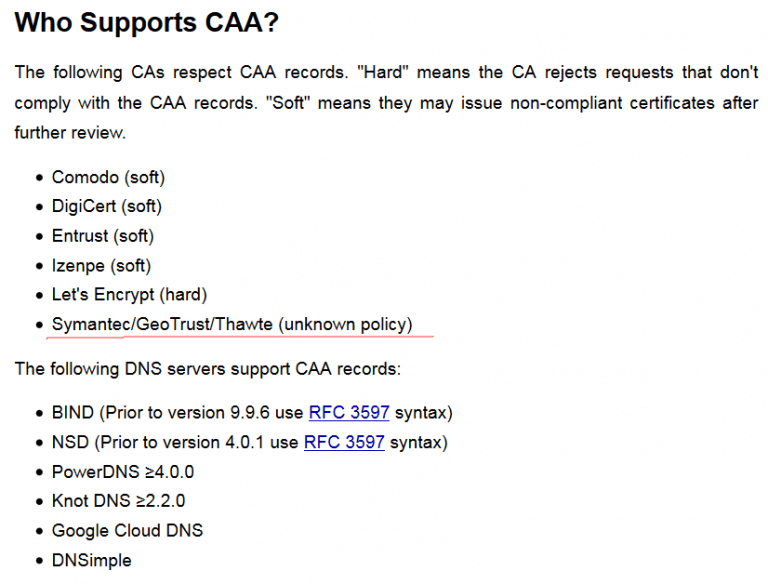Viewport: 768px width, 584px height.
Task: Click the word BIND in DNS list
Action: click(x=72, y=413)
